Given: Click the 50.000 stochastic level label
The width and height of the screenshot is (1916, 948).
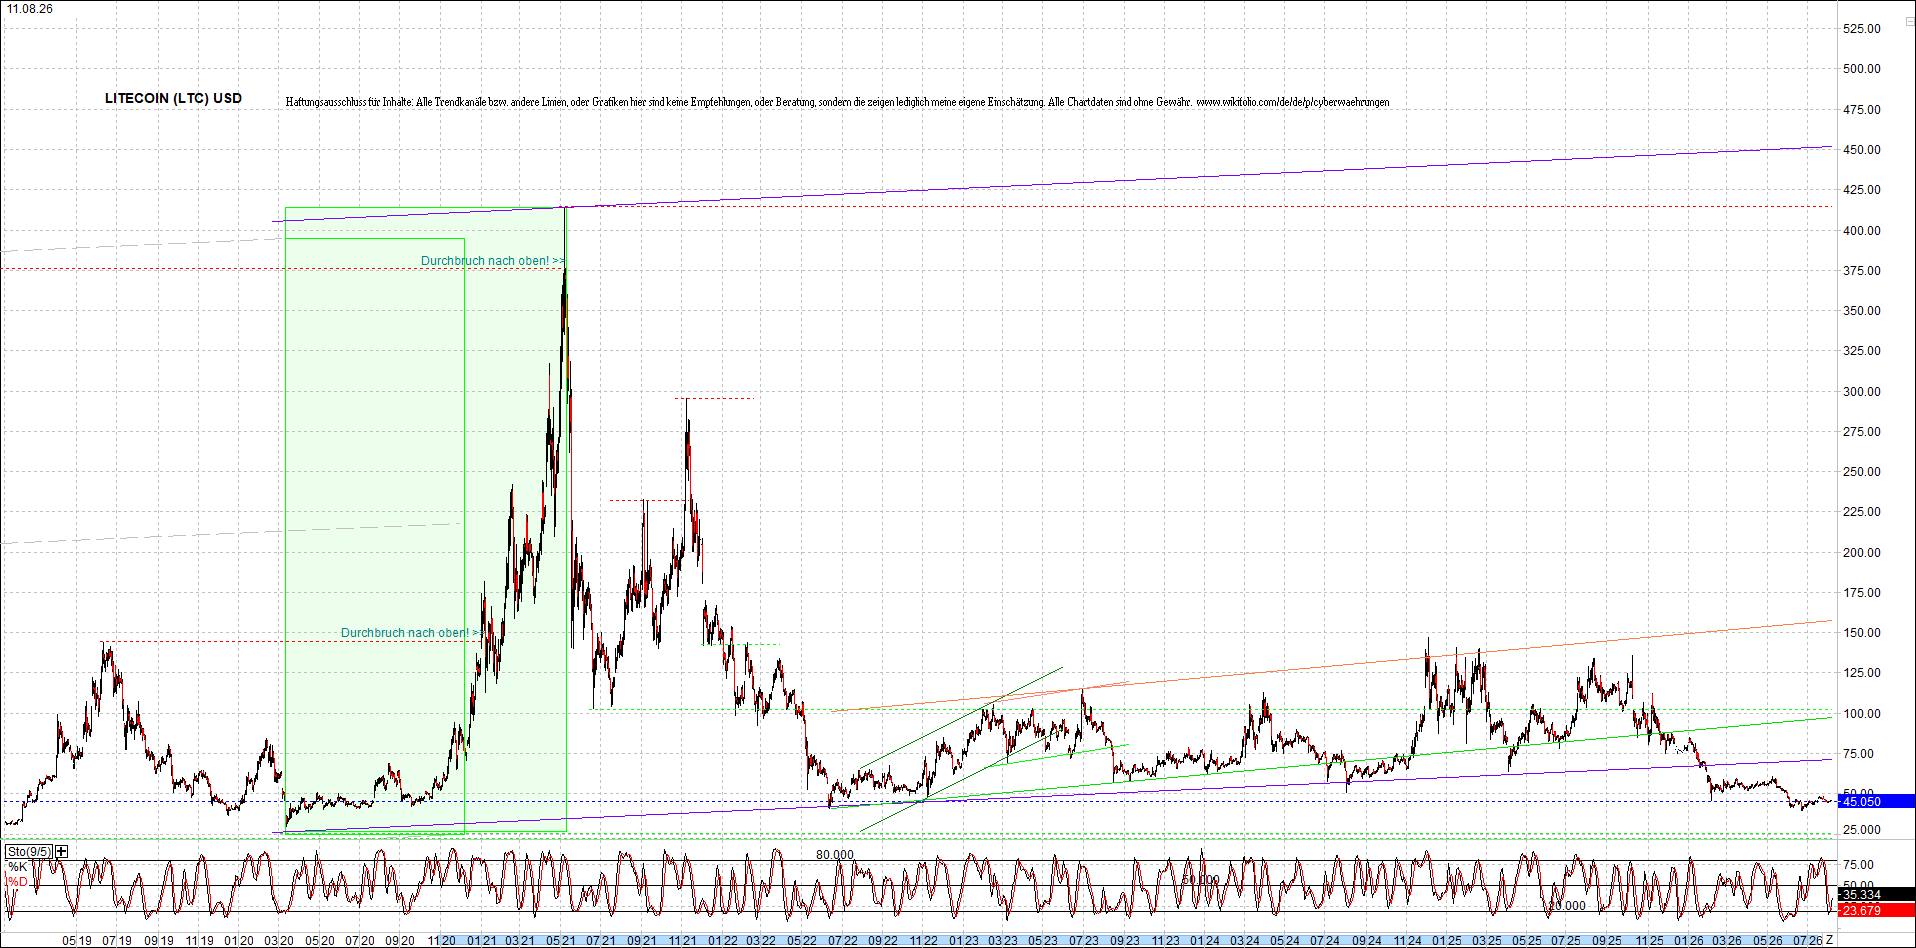Looking at the screenshot, I should (1201, 880).
